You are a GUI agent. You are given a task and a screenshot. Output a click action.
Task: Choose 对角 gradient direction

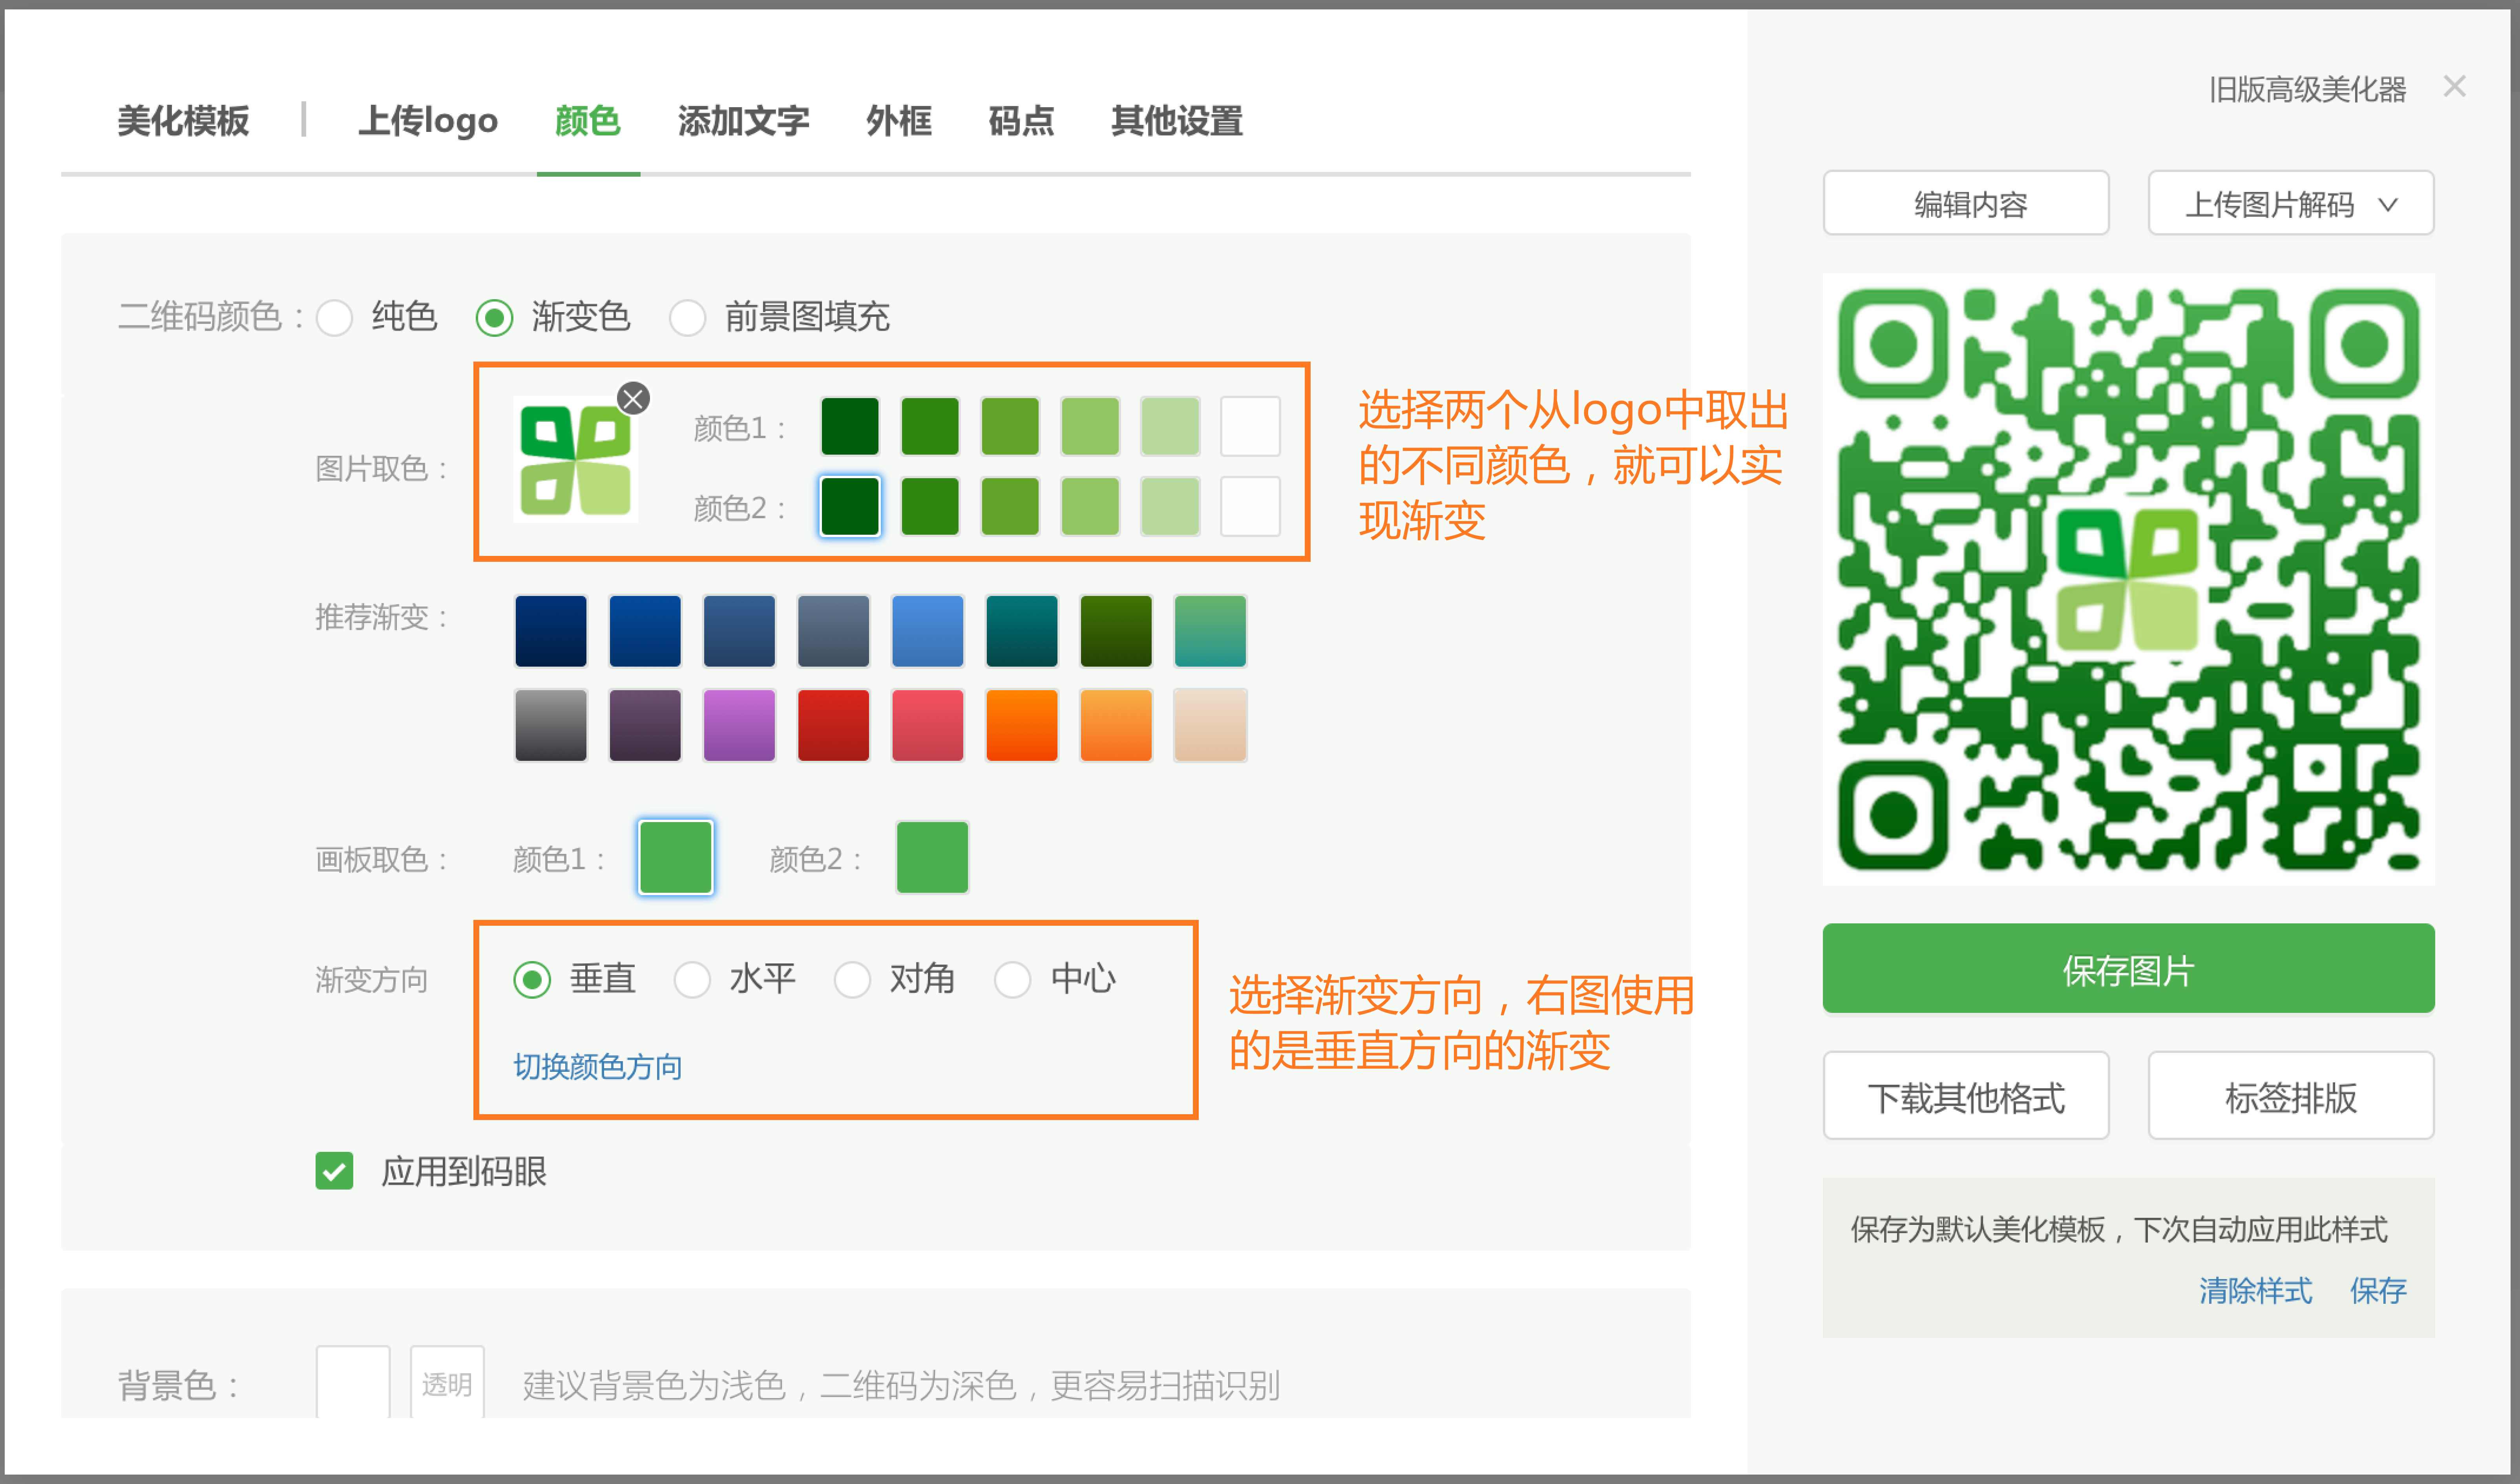(x=852, y=979)
